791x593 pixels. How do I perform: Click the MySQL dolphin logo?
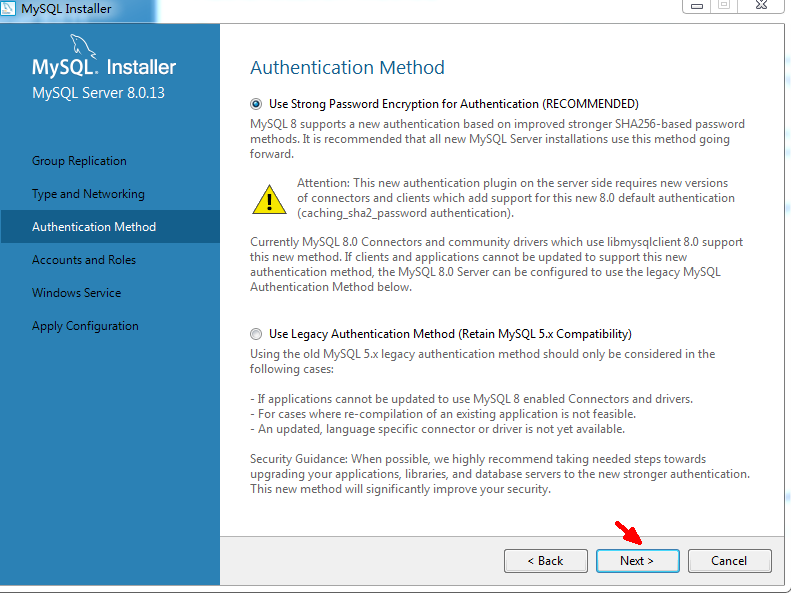coord(83,46)
